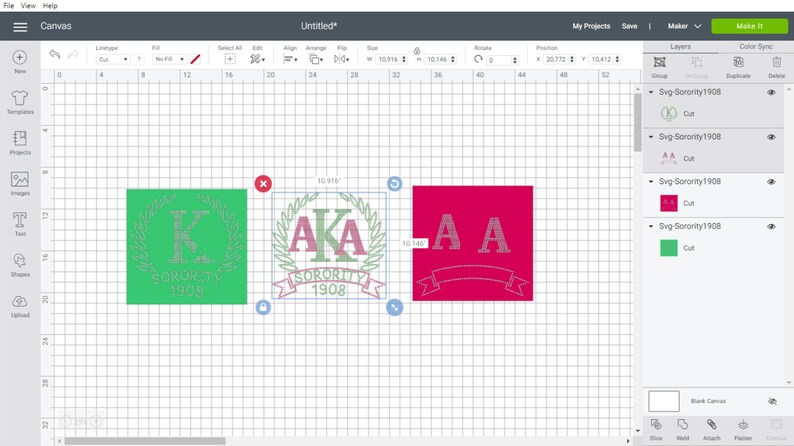Select the green K sorority design on the canvas
The image size is (794, 446).
click(x=187, y=247)
